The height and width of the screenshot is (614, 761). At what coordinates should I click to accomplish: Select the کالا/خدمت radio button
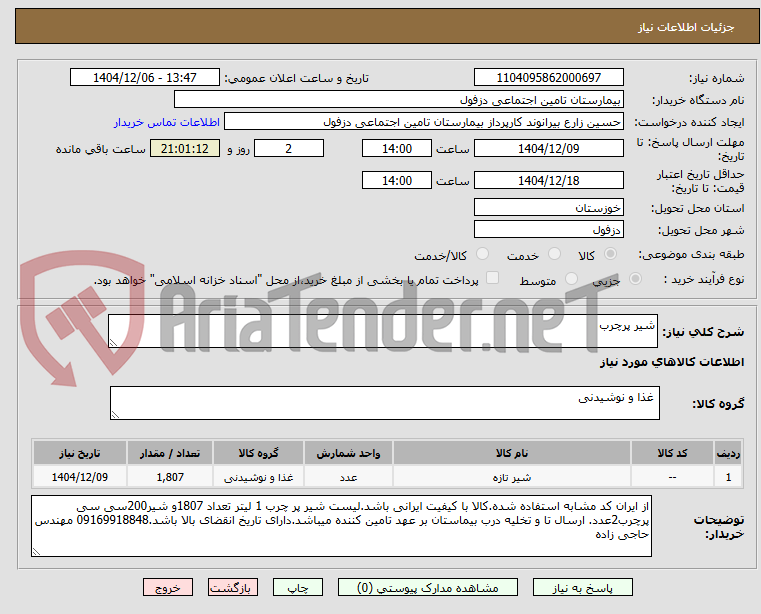[x=482, y=254]
